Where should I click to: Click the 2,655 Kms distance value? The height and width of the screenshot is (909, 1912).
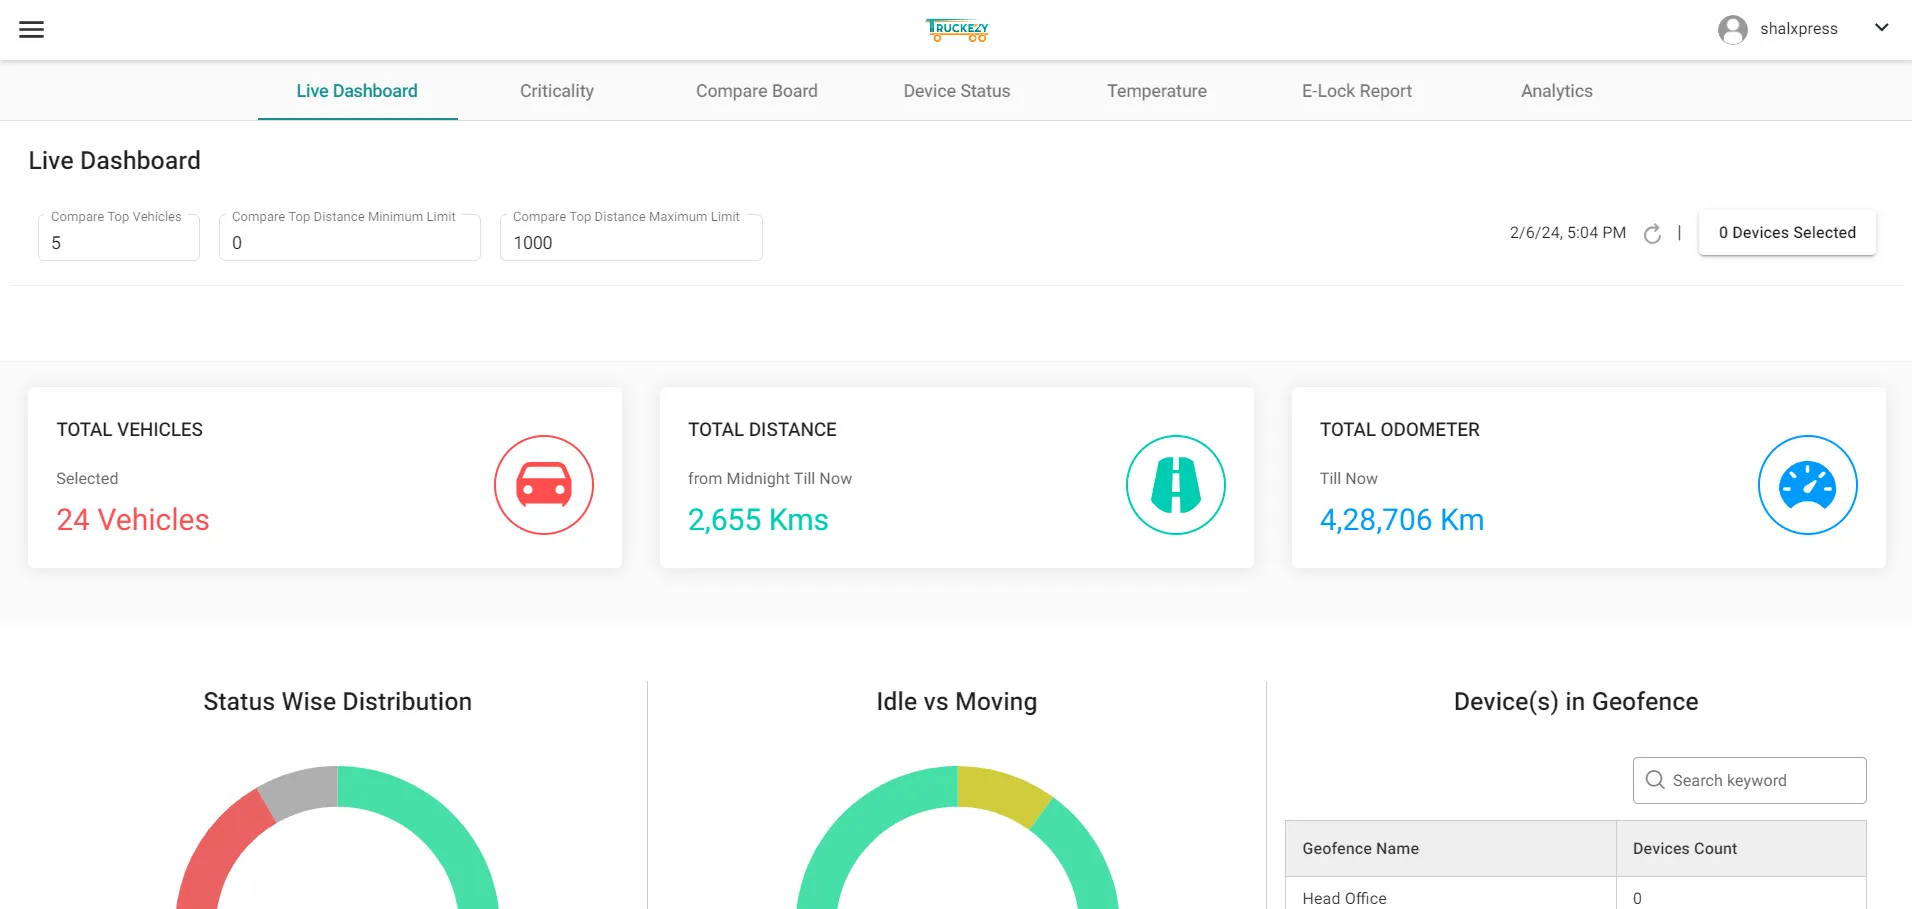pos(758,520)
